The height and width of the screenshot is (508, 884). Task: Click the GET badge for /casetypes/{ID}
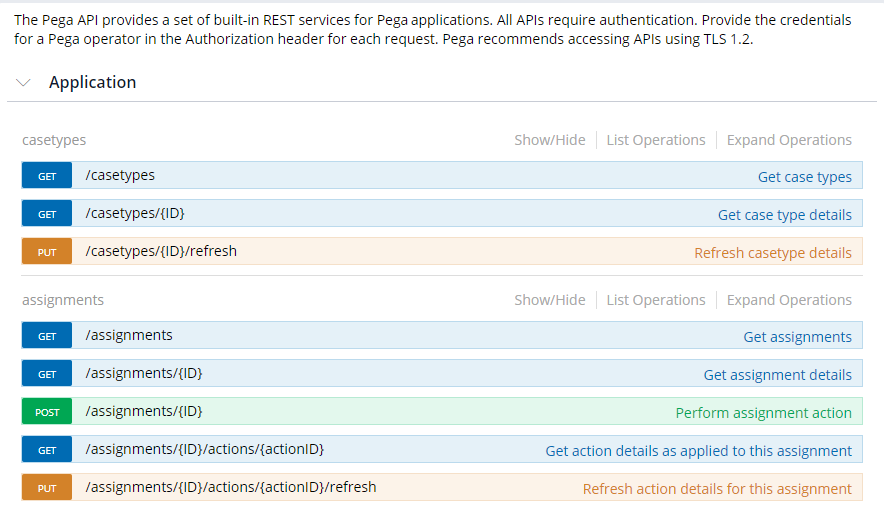click(x=47, y=214)
